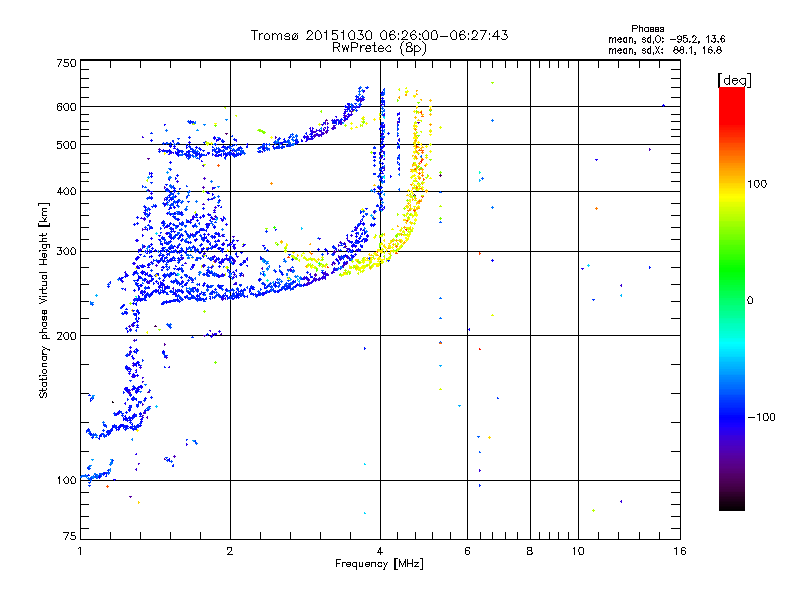Click the 'mean, sd,O: -95.2, 13.6' text
This screenshot has width=800, height=600.
666,39
